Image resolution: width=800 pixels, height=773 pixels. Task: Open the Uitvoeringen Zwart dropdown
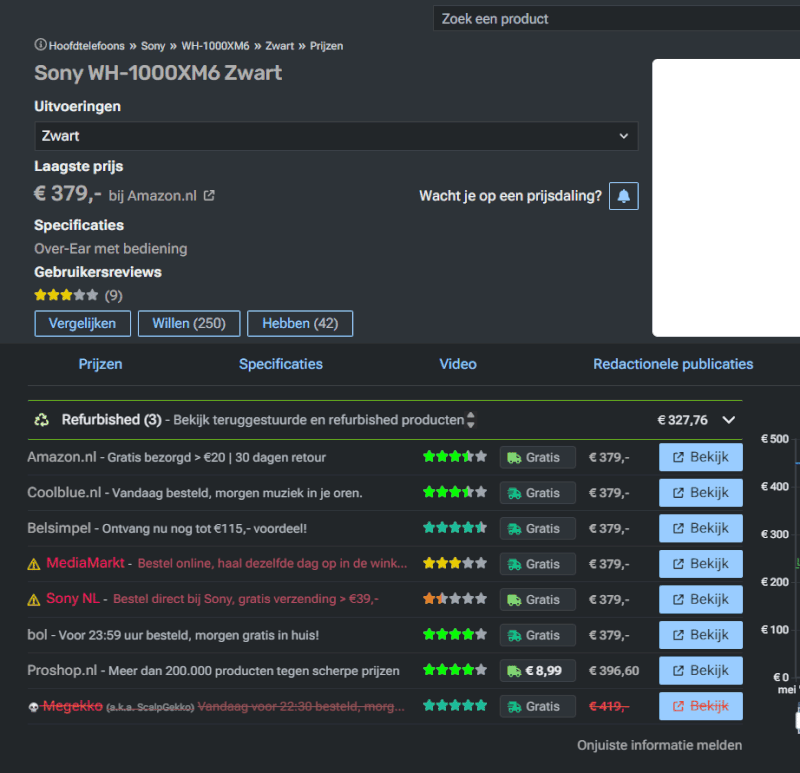click(336, 136)
